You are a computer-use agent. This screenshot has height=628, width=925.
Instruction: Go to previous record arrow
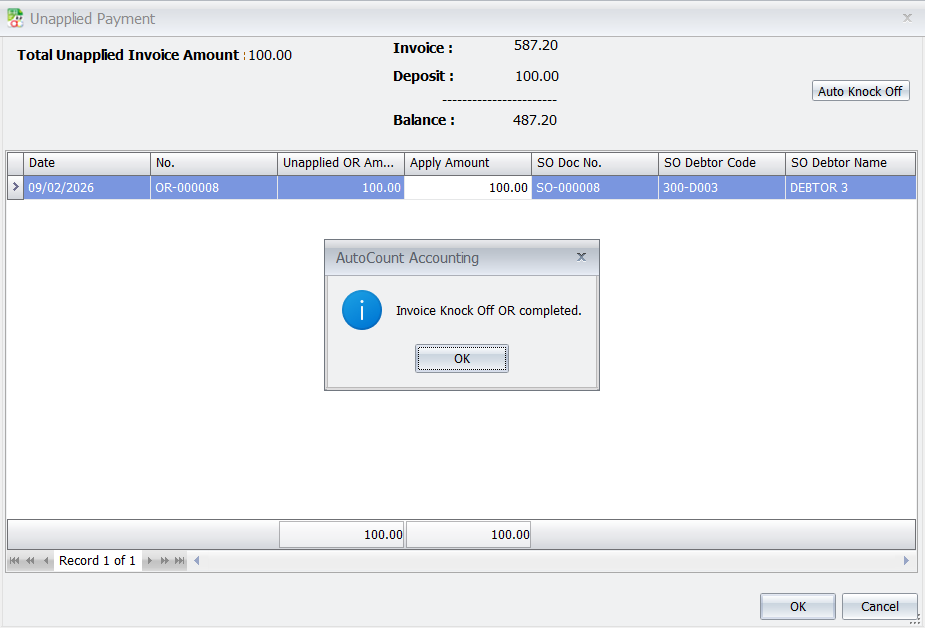click(x=46, y=561)
